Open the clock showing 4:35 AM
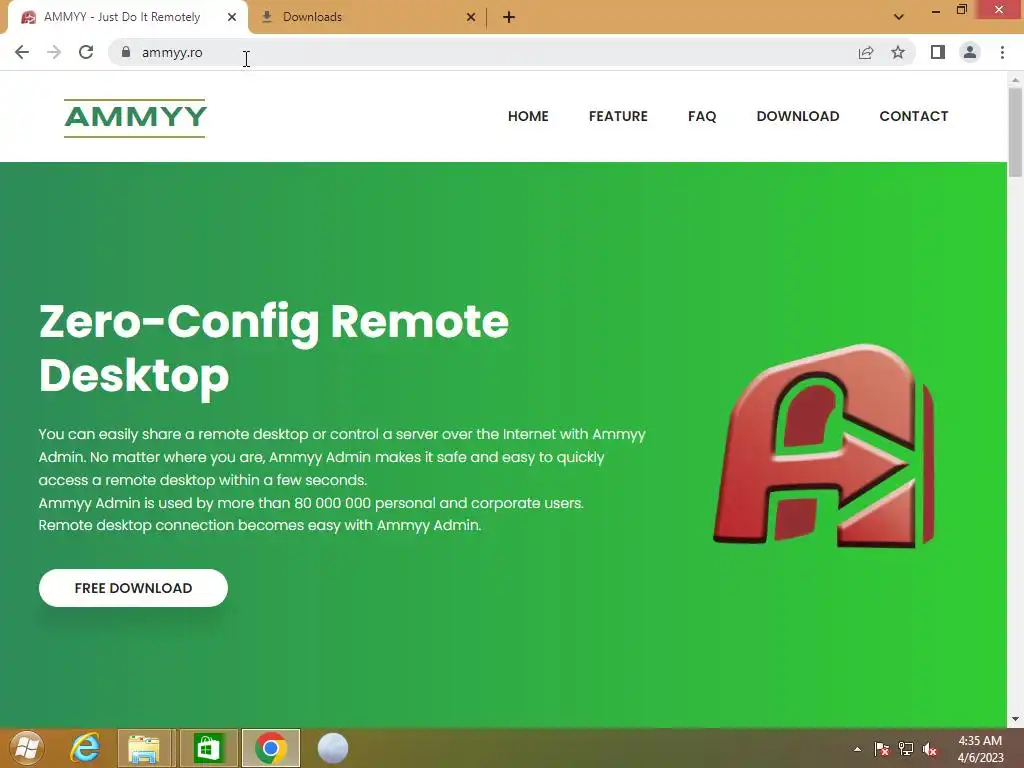This screenshot has height=768, width=1024. click(980, 749)
